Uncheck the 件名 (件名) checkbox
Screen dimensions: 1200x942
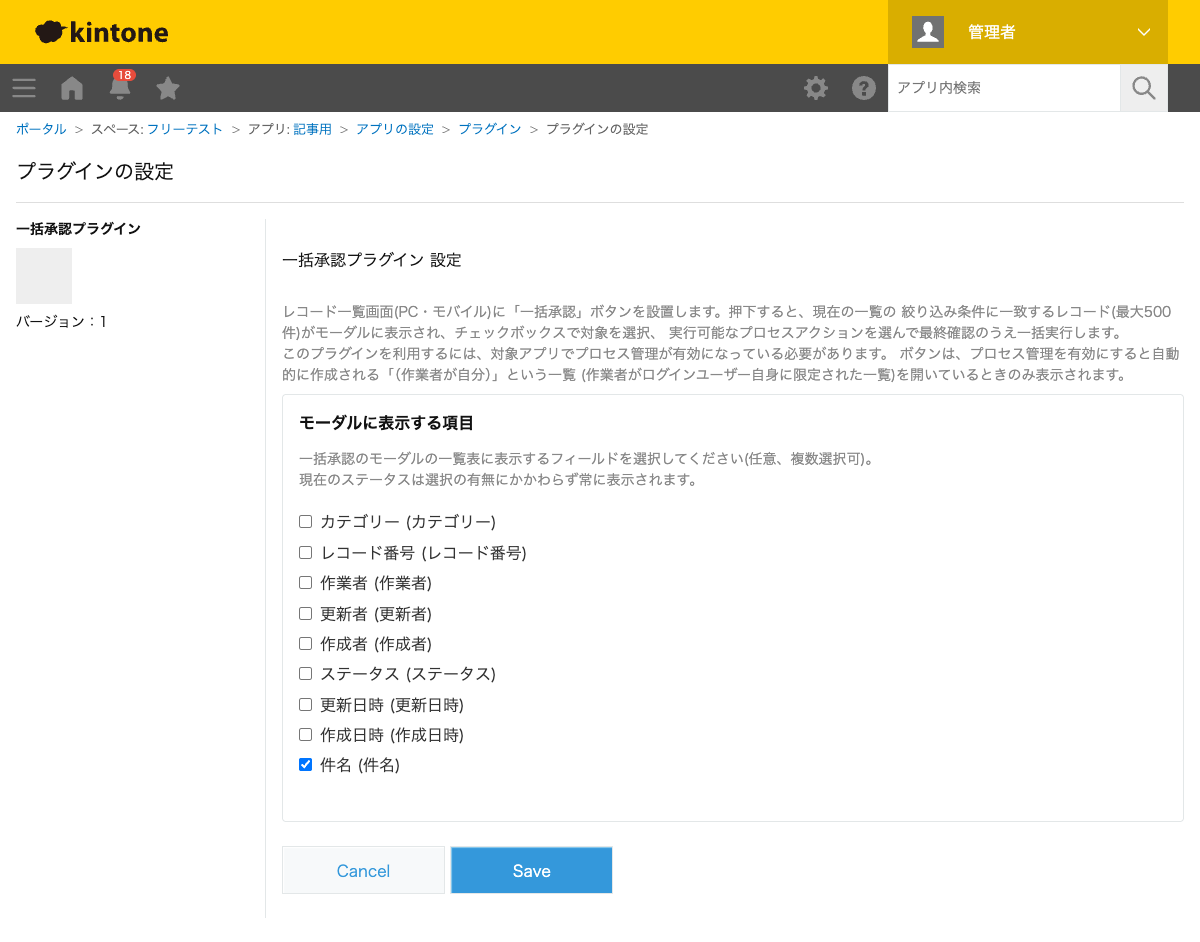(x=306, y=764)
